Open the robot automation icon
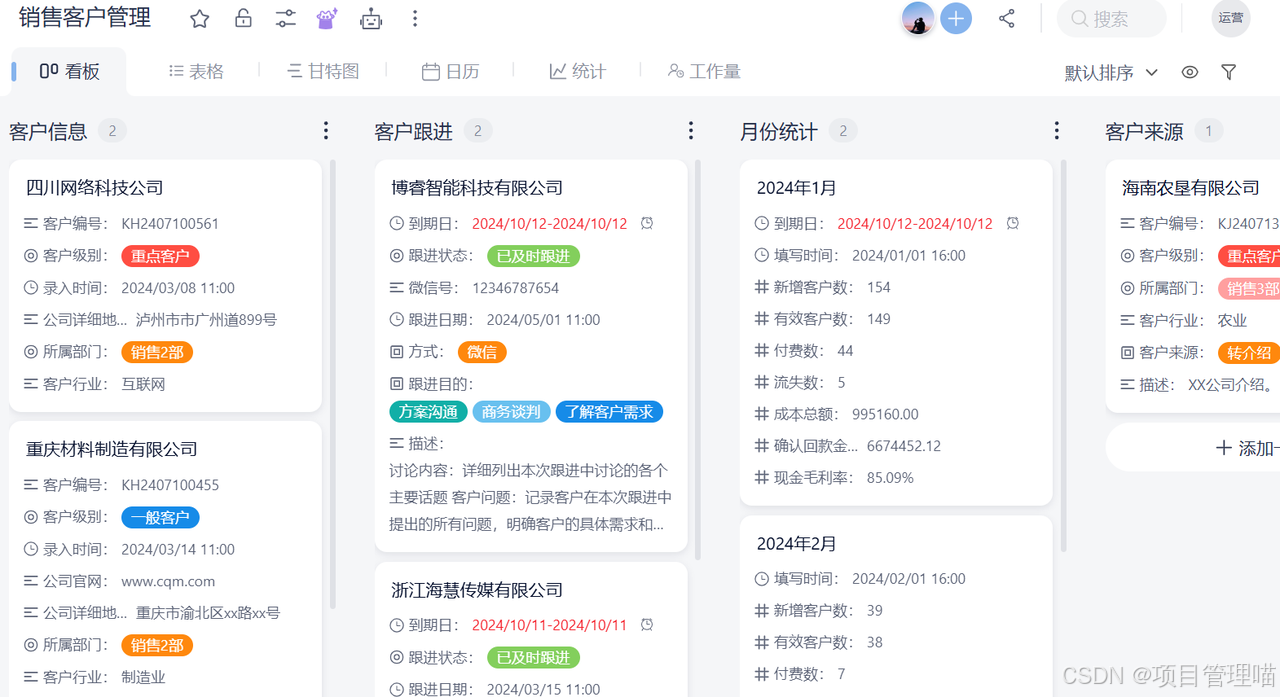1280x697 pixels. tap(371, 18)
